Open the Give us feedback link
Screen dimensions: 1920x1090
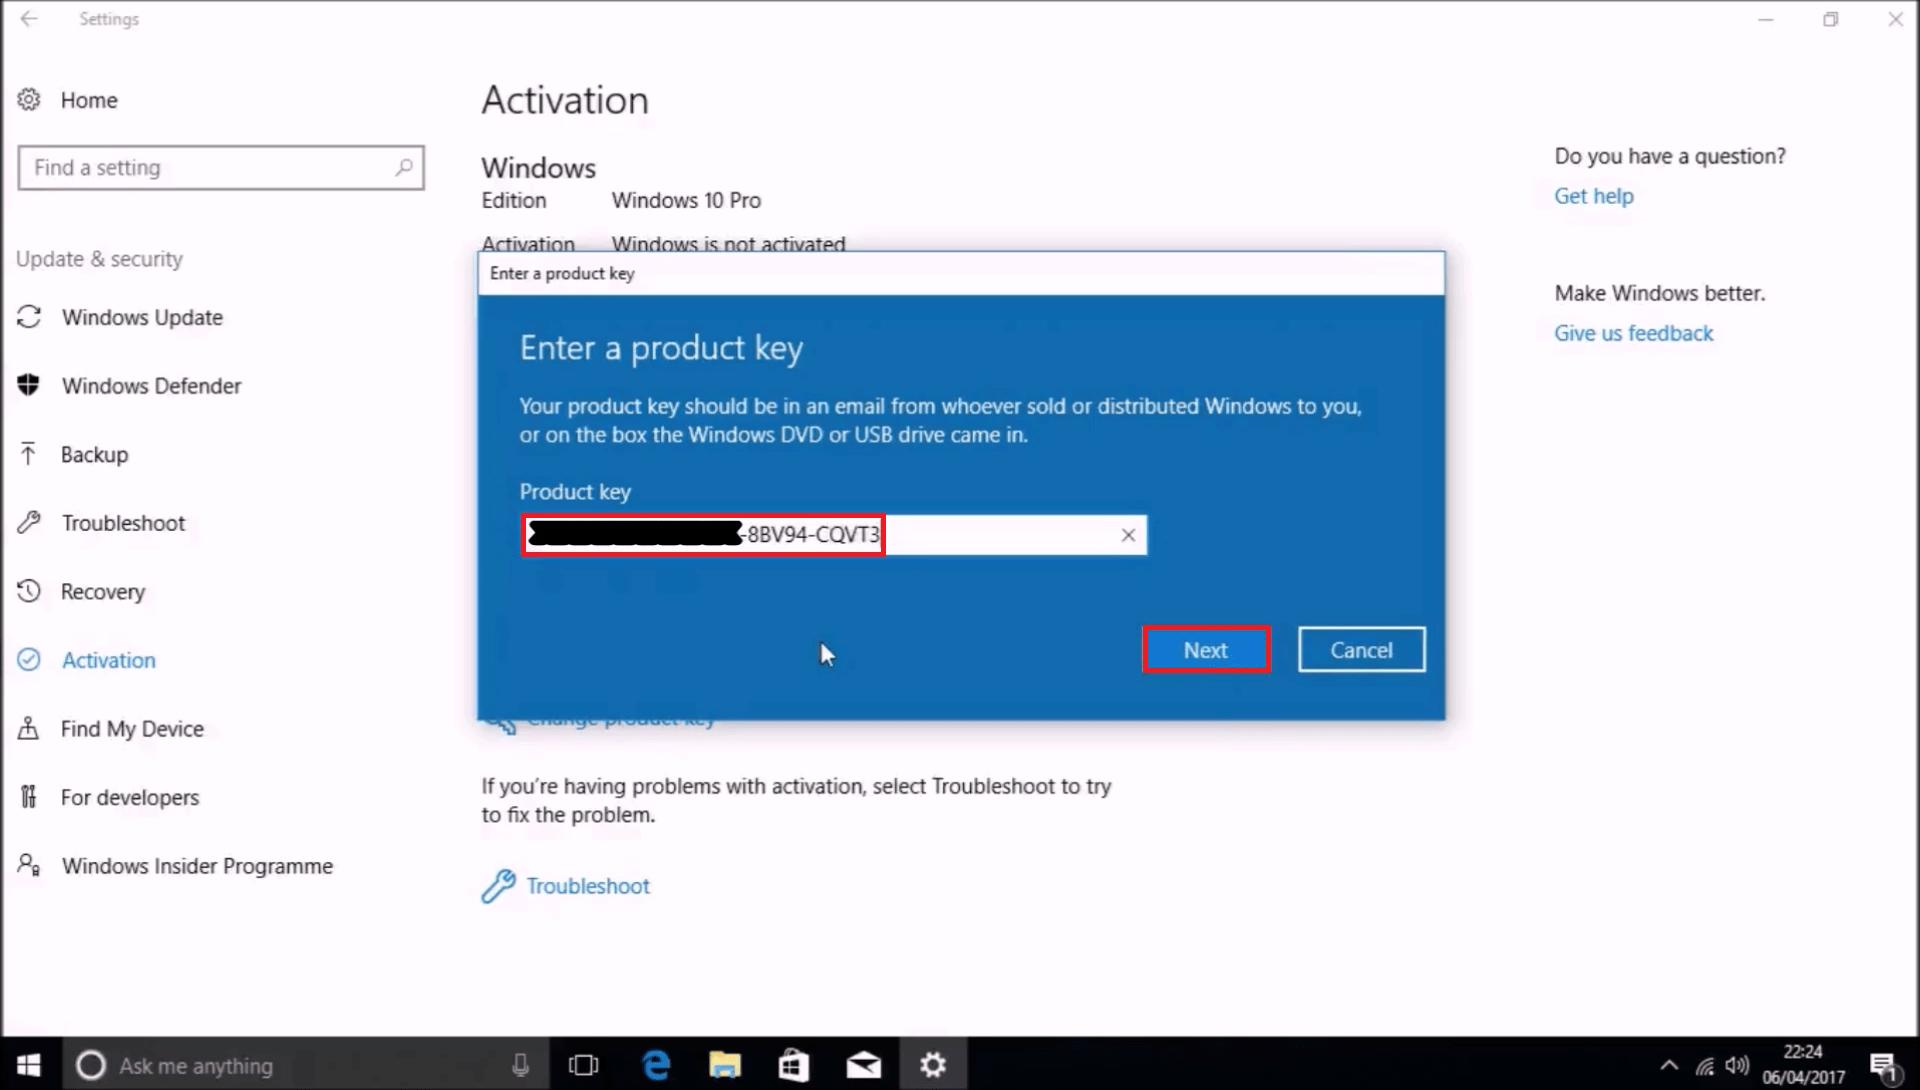click(1633, 332)
